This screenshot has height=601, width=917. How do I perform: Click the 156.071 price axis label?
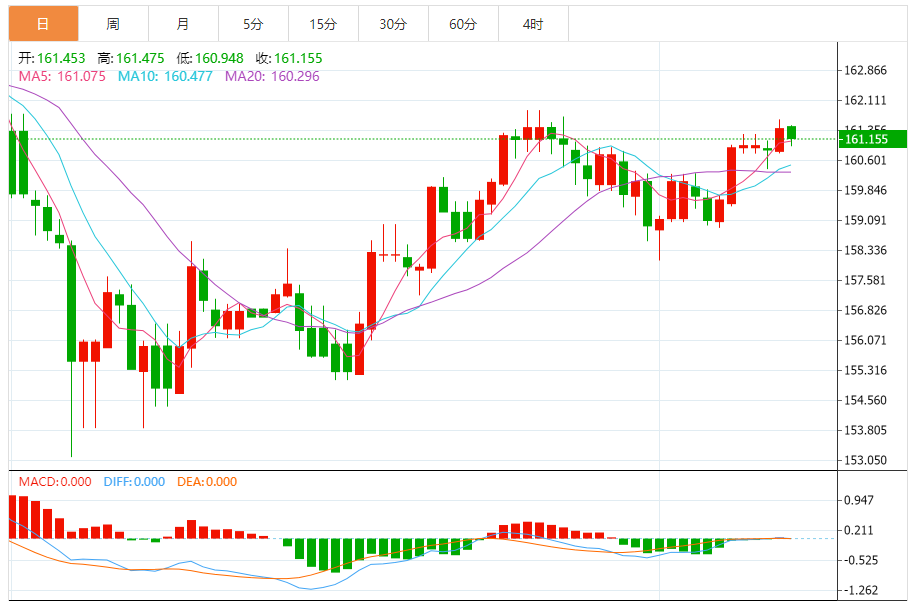[x=866, y=340]
